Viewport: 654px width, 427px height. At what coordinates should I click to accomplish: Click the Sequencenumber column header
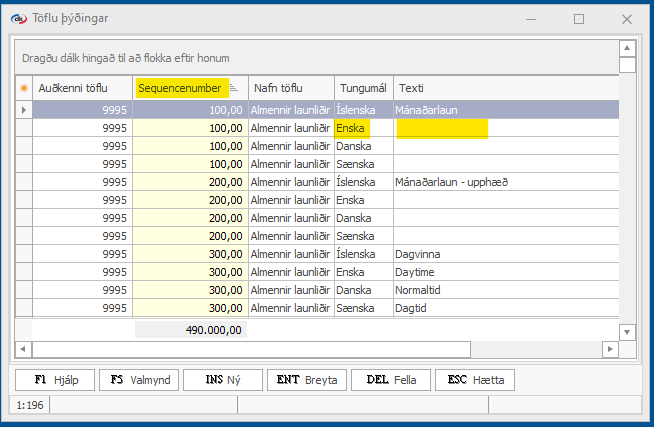[x=191, y=88]
